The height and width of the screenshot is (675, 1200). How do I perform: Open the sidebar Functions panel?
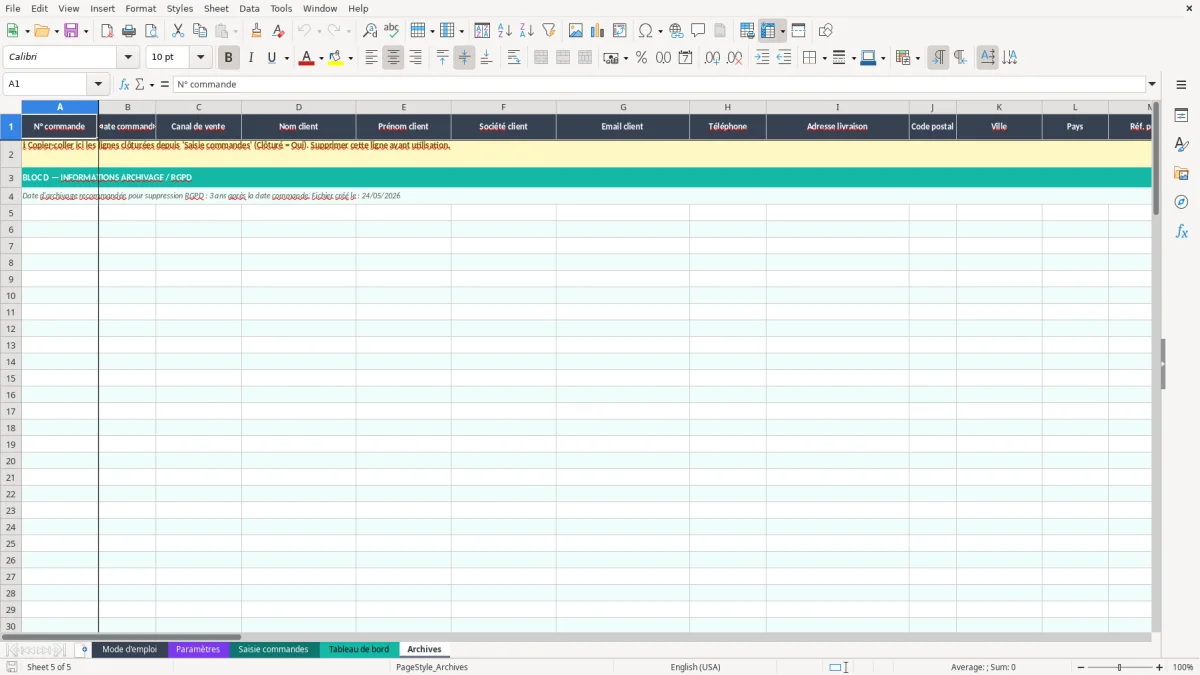[1181, 231]
